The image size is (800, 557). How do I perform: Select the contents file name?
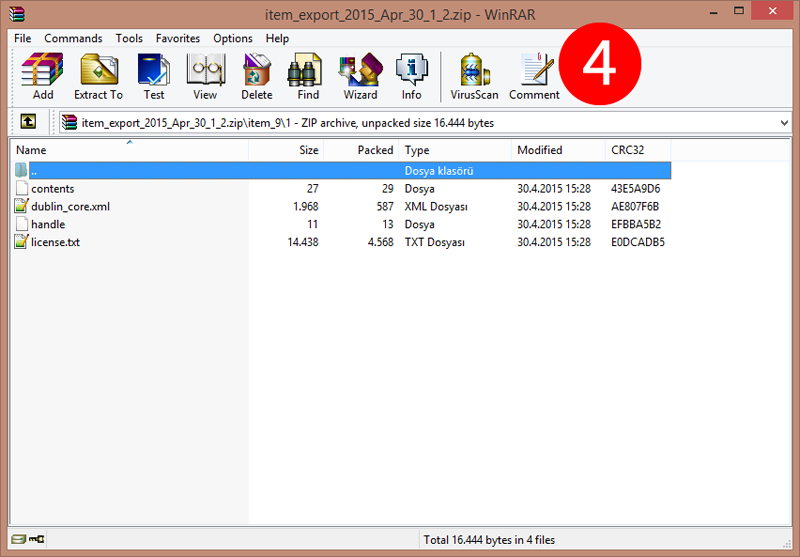(53, 189)
